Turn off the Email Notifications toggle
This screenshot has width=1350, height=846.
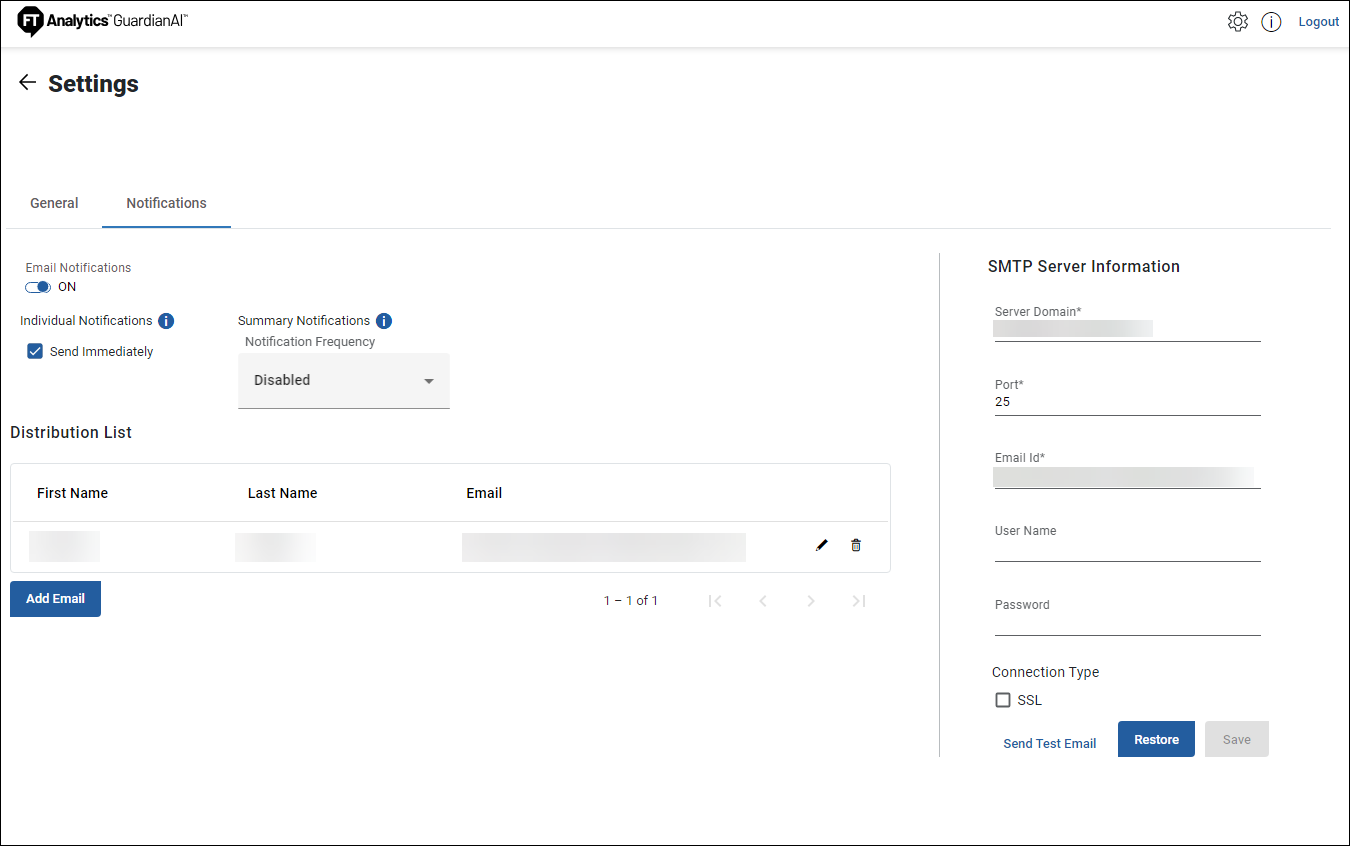(x=38, y=287)
